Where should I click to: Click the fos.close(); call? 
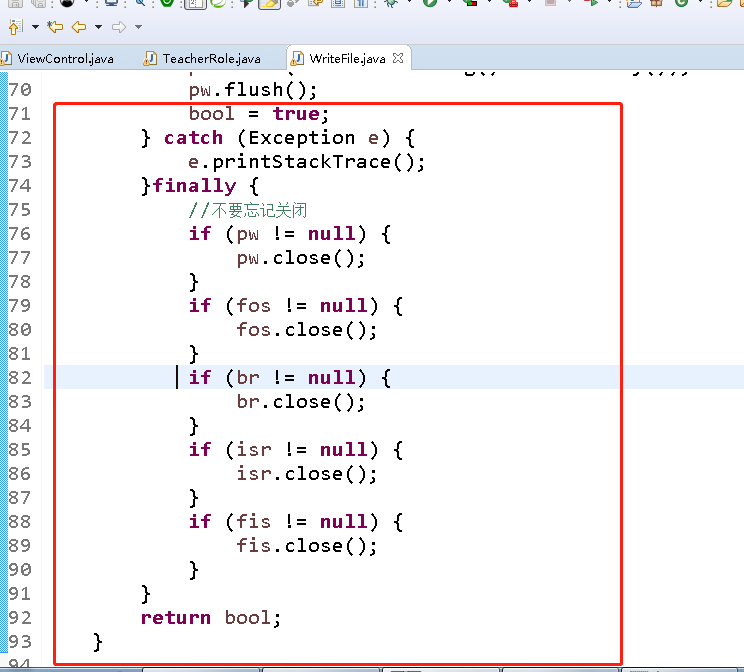[x=307, y=330]
